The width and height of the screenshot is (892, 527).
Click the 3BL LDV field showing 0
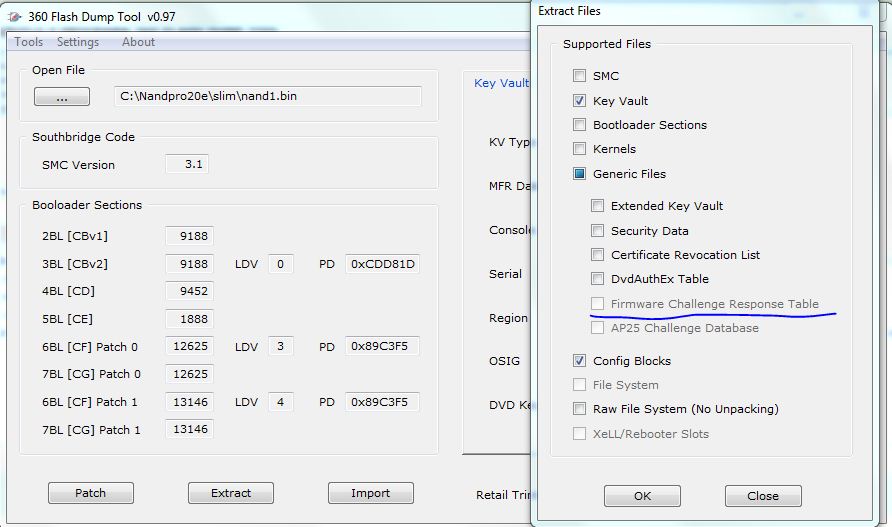pos(280,264)
